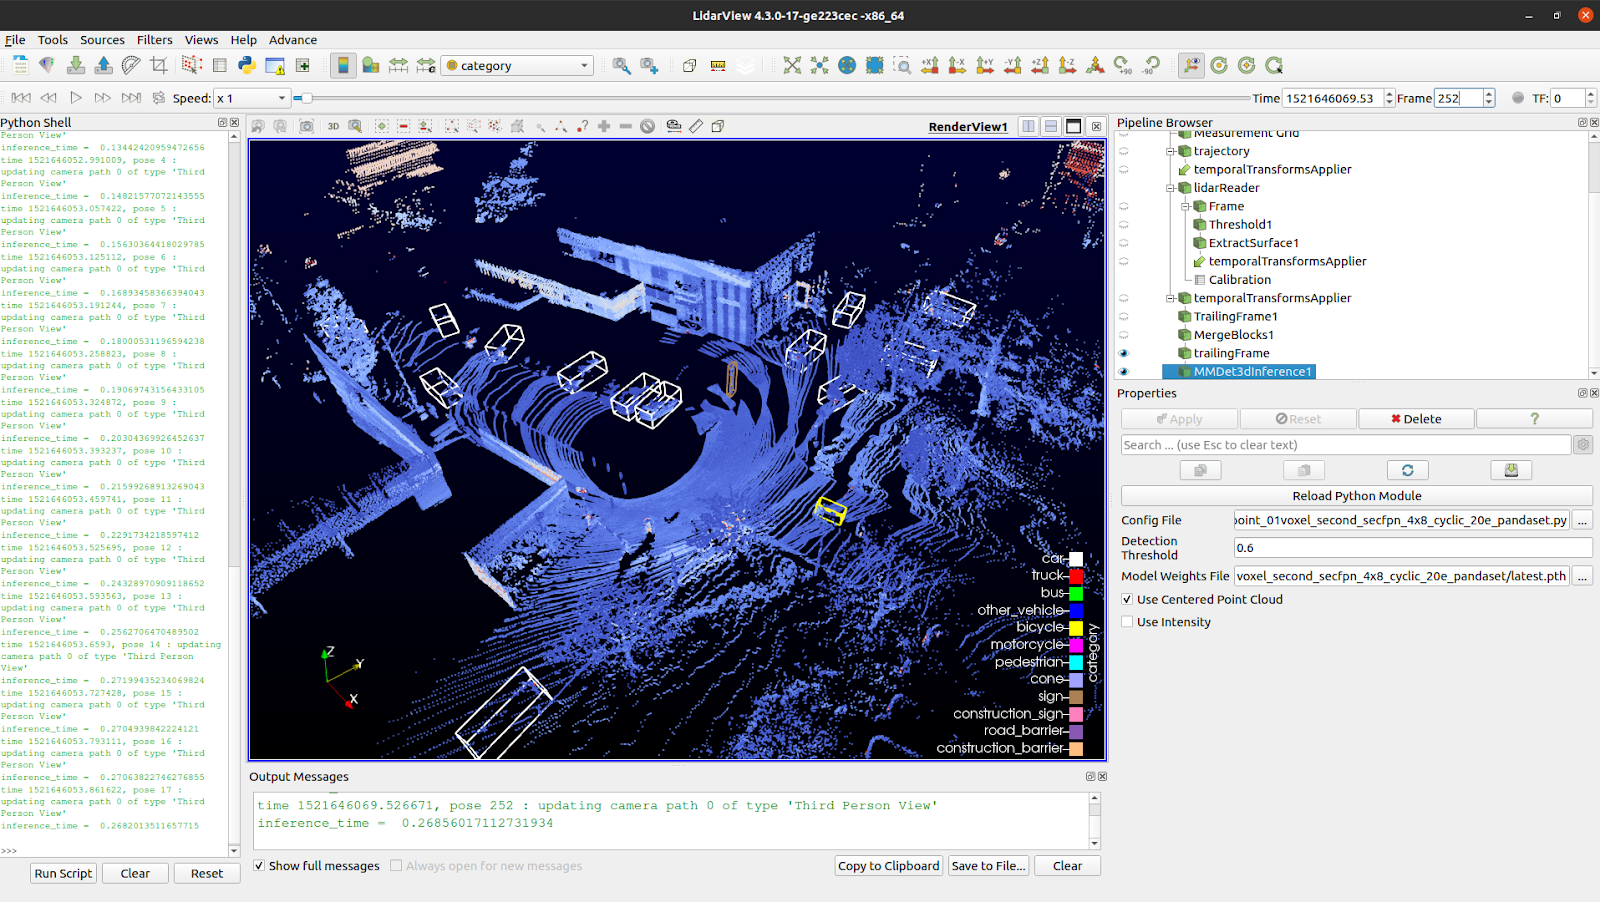Open the spreadsheet view toolbar icon
The image size is (1600, 902).
coord(219,64)
